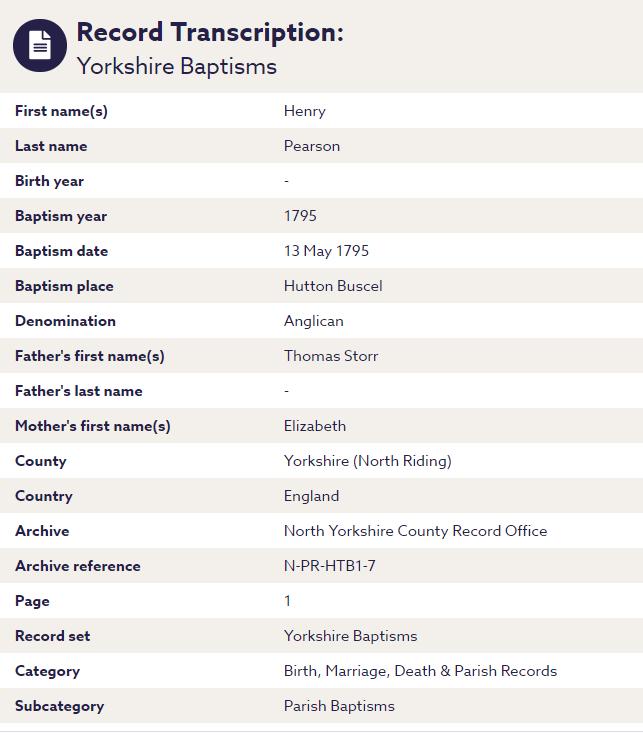Click the Yorkshire Baptisms record set value
643x735 pixels.
pos(350,636)
